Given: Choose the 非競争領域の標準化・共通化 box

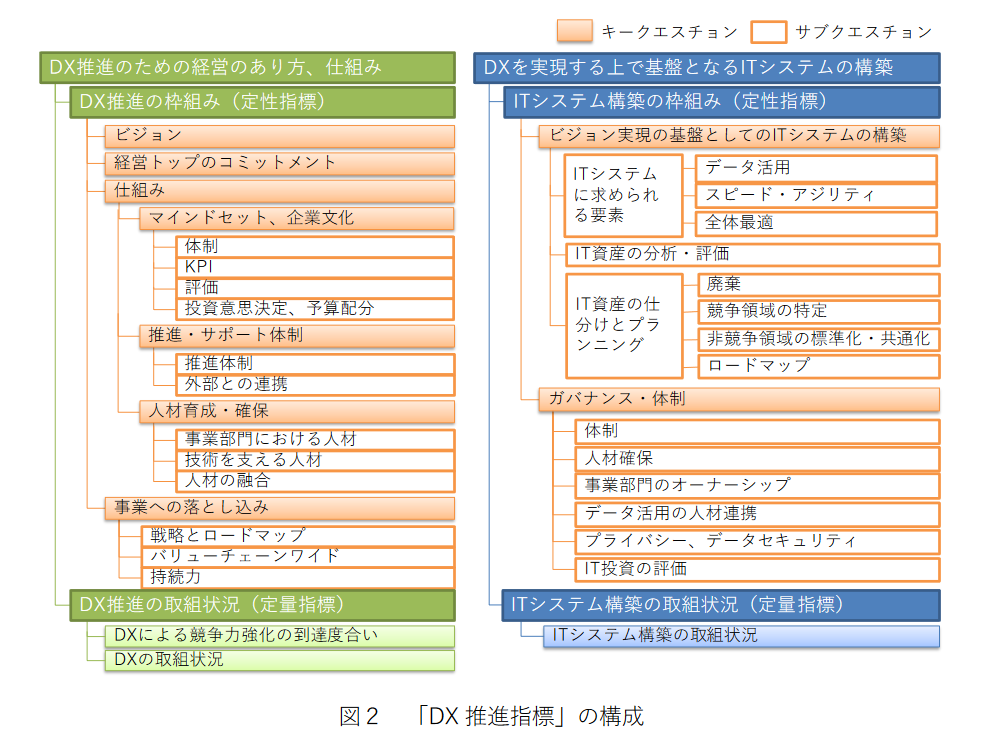Looking at the screenshot, I should point(818,339).
